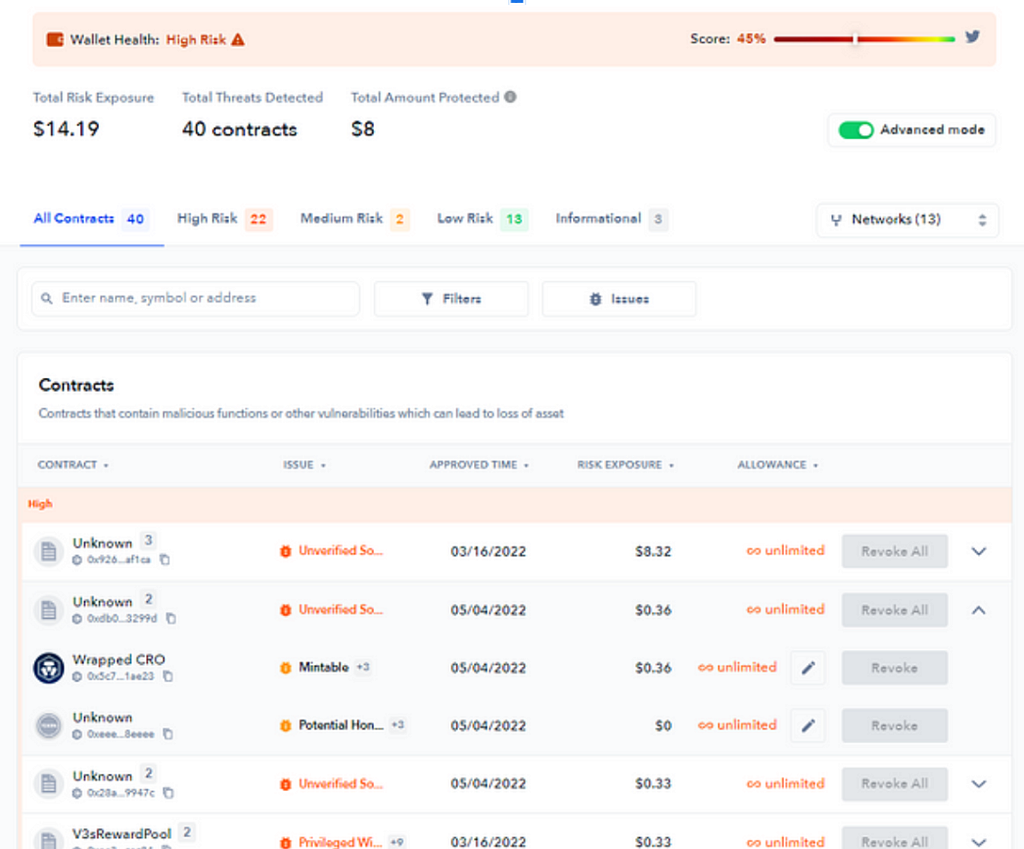
Task: Click the bug icon for Potential Hon... issue
Action: (x=285, y=726)
